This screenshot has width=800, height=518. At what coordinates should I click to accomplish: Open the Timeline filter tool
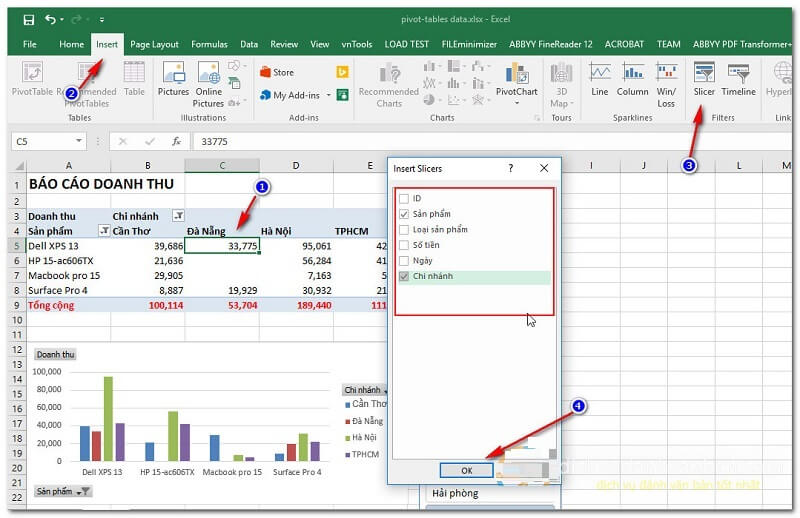739,78
